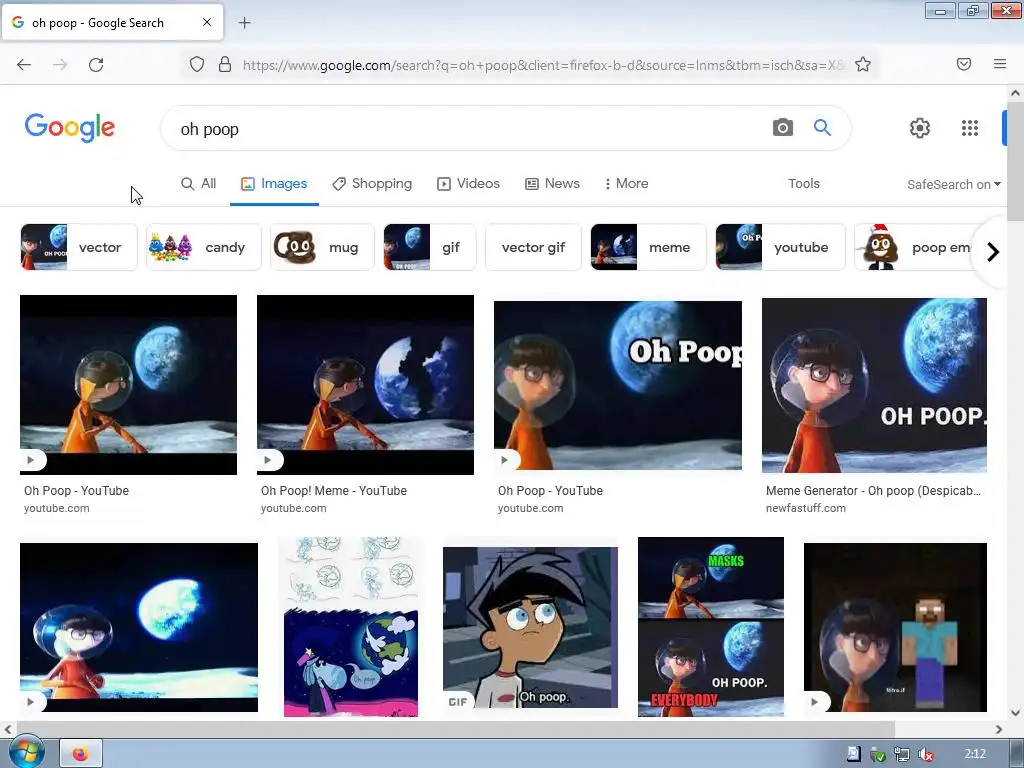1024x768 pixels.
Task: Open the sketch drawing with Earth thumbnail
Action: [x=351, y=627]
